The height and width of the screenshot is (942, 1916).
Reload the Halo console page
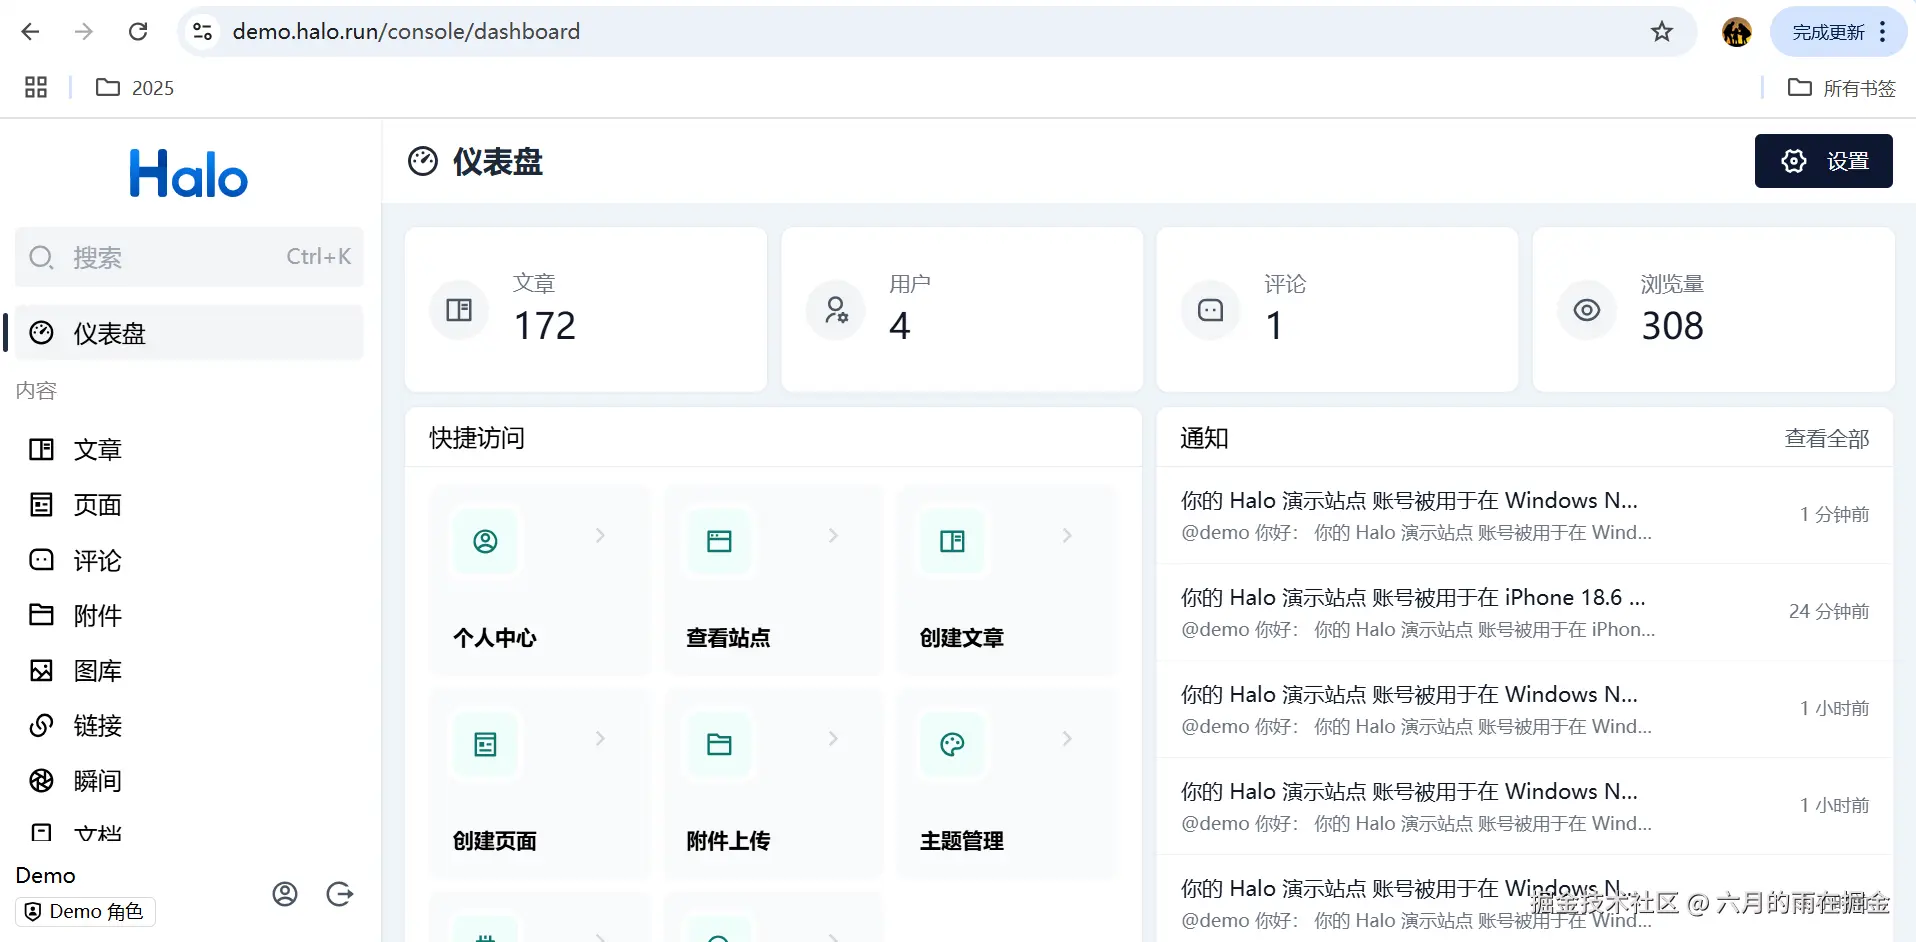pos(138,32)
